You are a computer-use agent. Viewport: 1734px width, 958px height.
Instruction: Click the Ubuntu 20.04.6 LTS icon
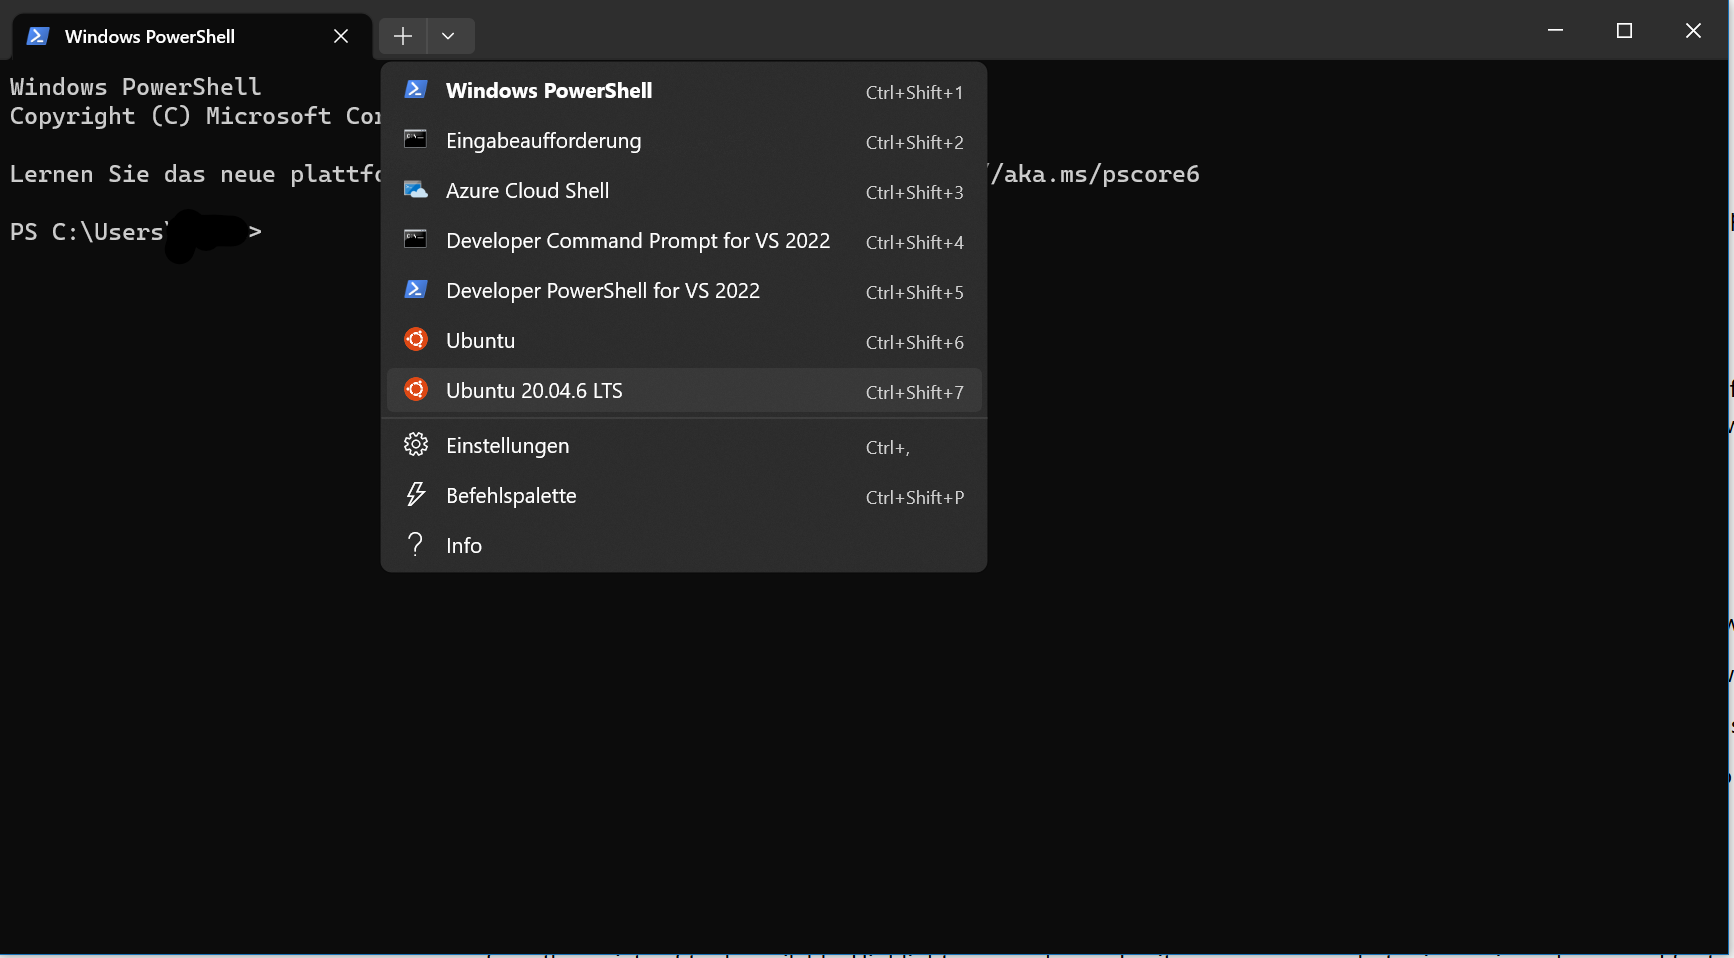[415, 390]
